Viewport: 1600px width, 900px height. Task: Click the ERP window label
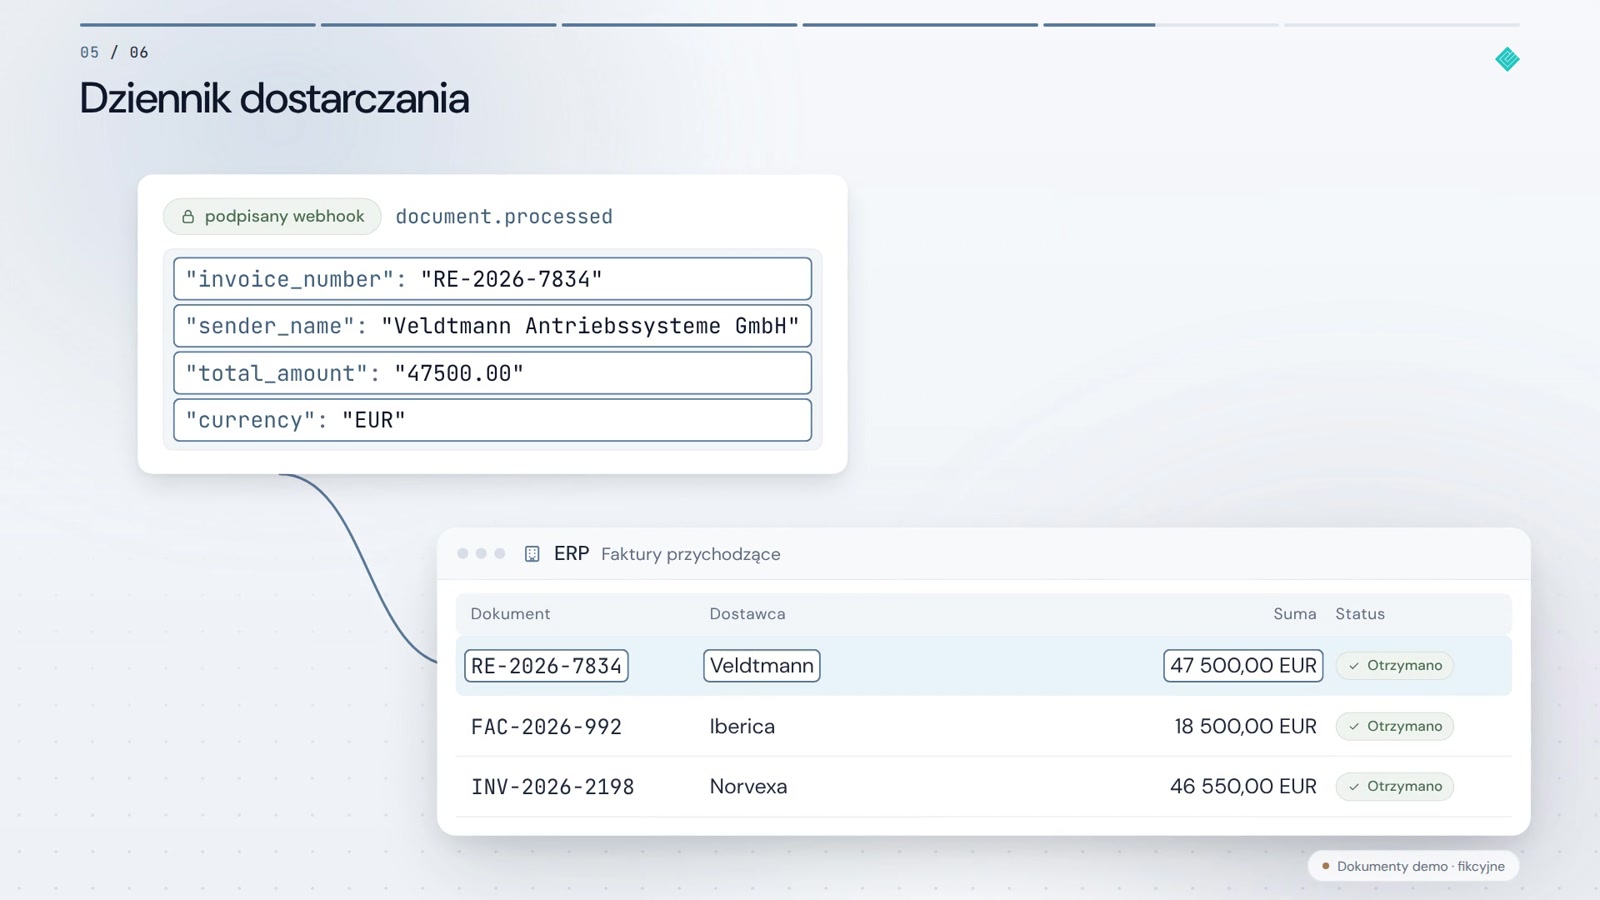571,554
